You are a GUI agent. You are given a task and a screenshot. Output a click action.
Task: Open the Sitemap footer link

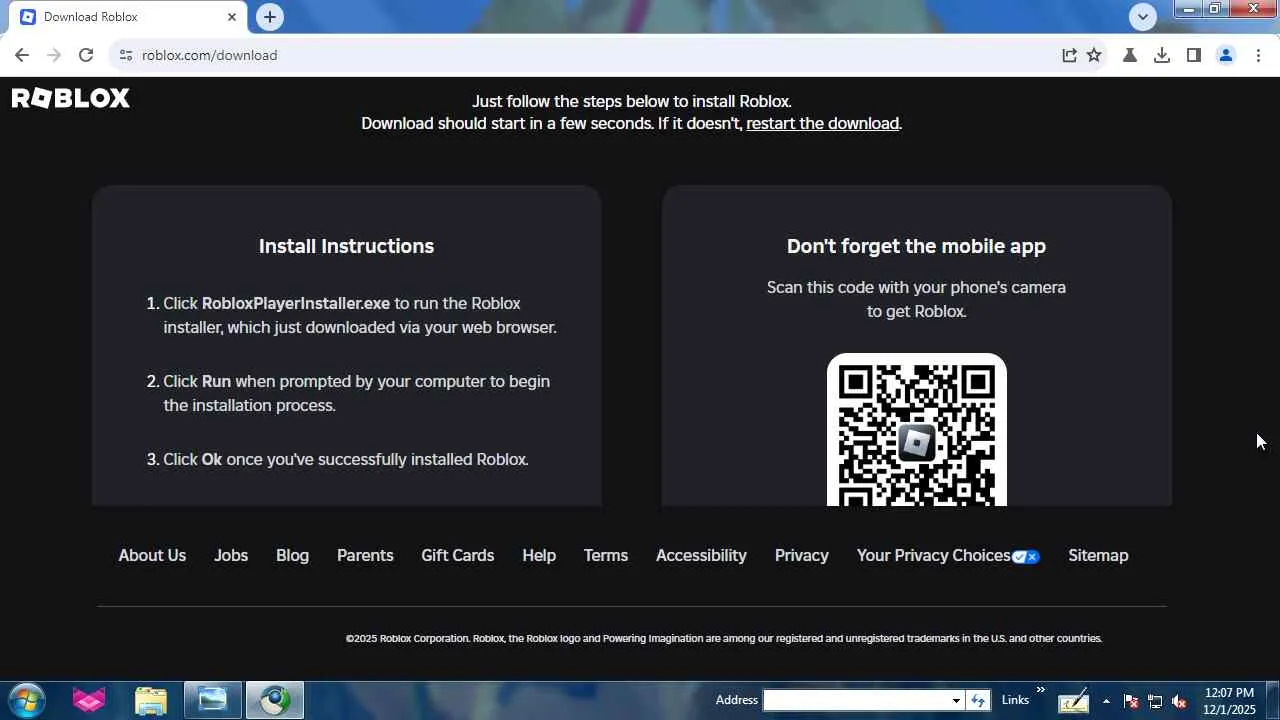tap(1098, 556)
